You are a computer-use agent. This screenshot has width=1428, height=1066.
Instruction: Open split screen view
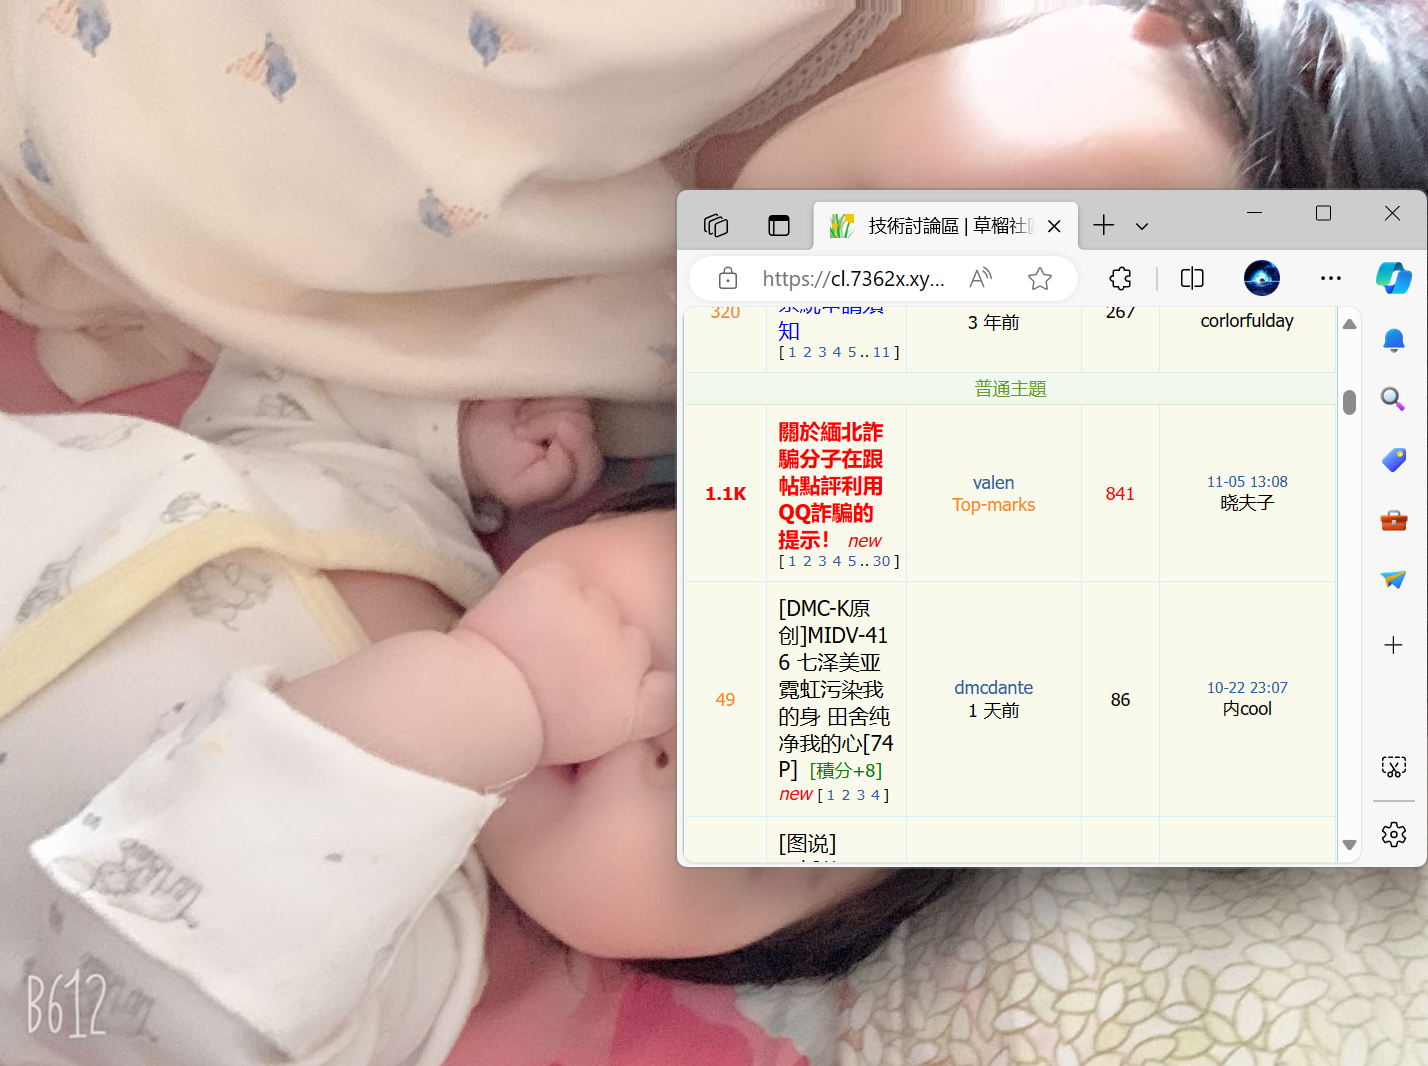pyautogui.click(x=1191, y=278)
